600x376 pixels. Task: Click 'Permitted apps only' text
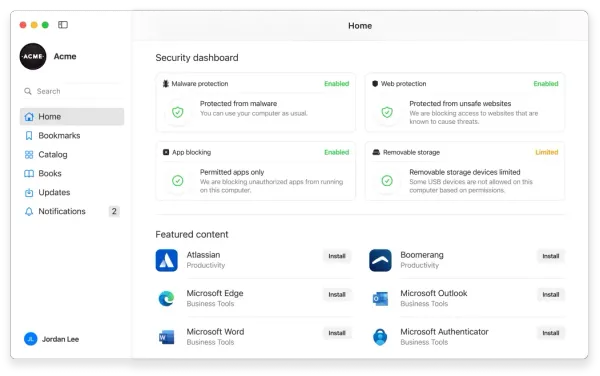tap(232, 172)
